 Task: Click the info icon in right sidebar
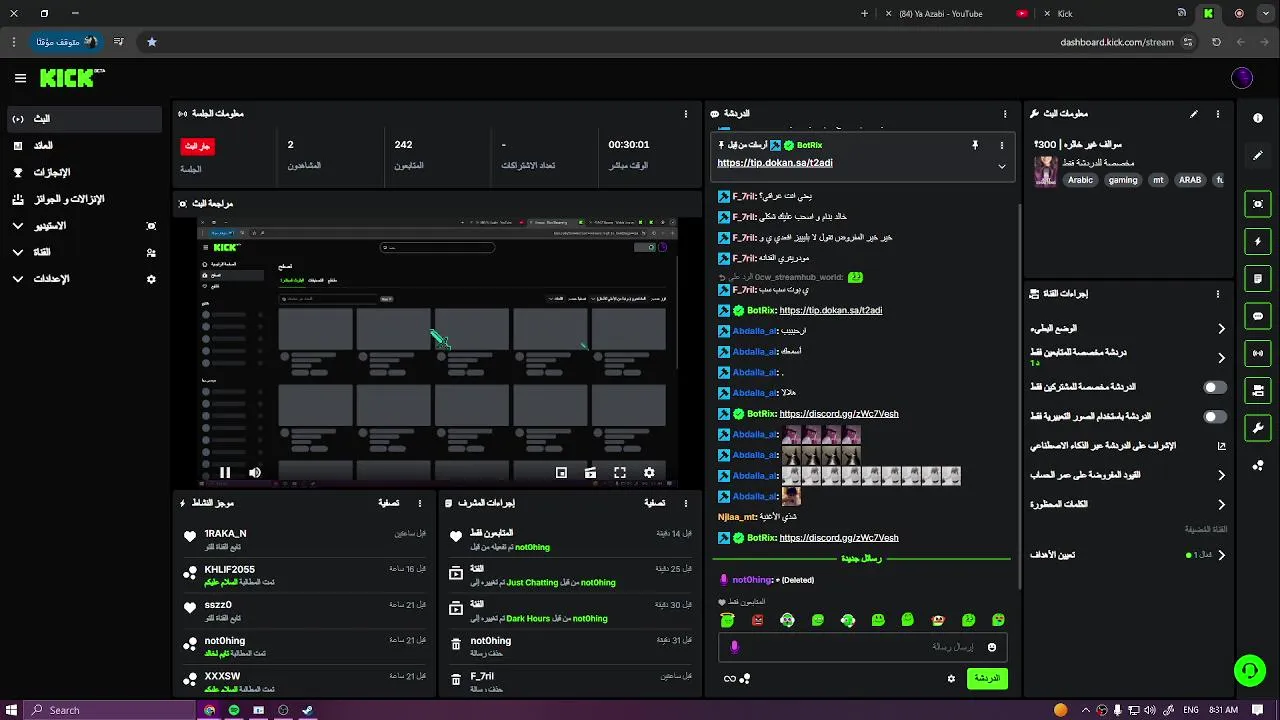[1258, 118]
